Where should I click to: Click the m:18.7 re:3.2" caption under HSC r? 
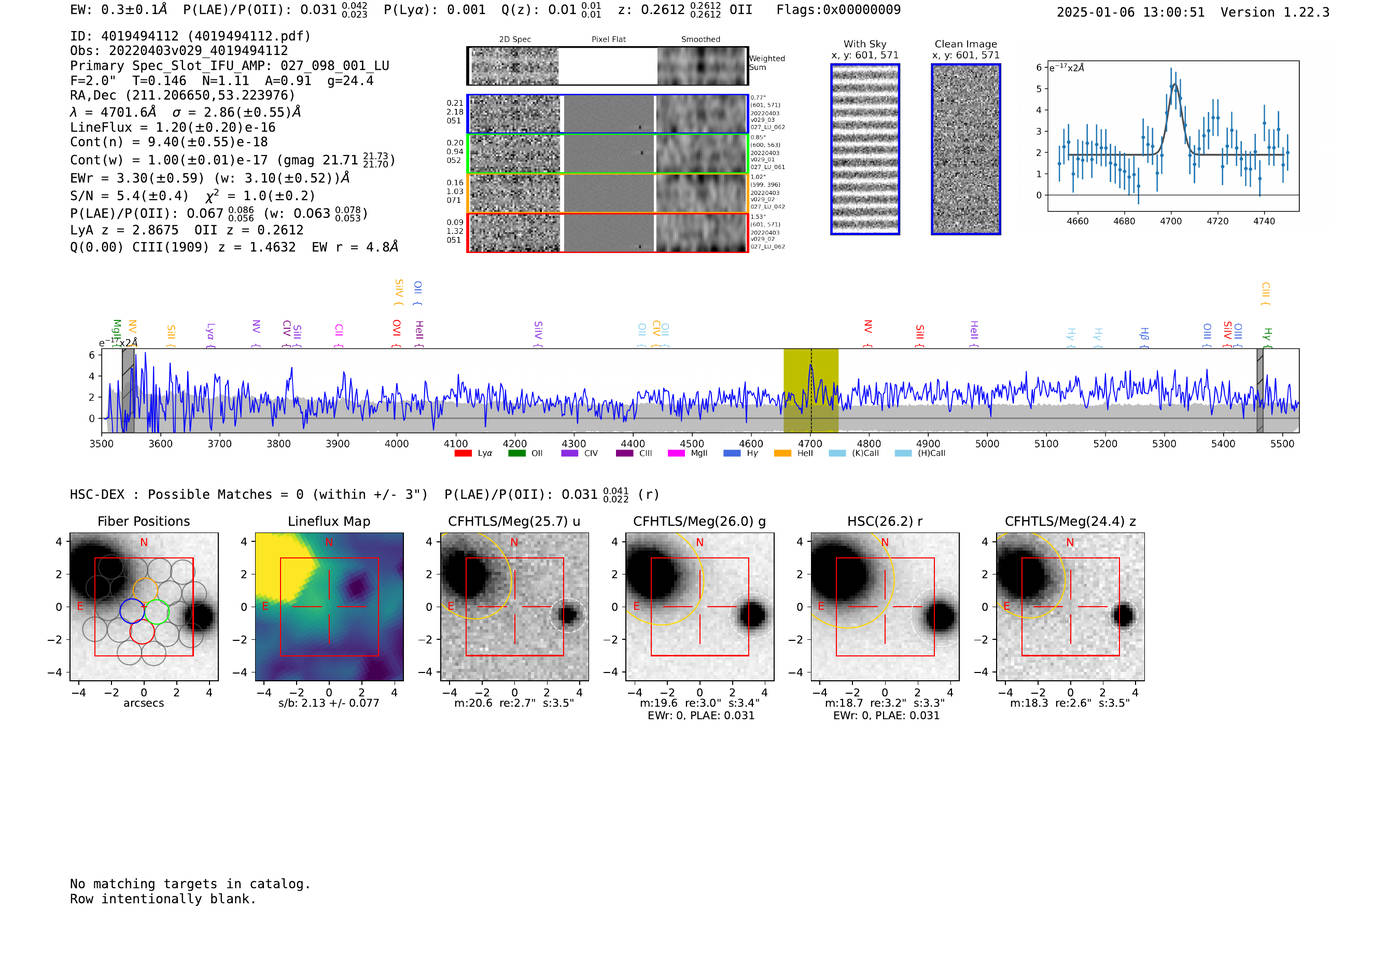tap(885, 703)
